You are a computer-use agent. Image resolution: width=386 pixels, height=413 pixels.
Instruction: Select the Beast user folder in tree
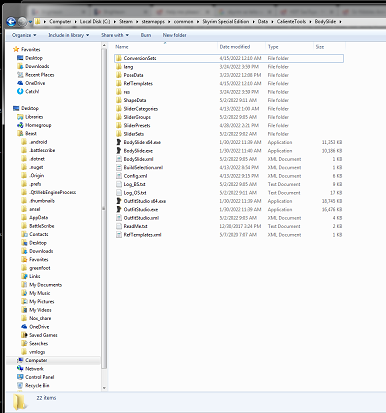point(31,133)
